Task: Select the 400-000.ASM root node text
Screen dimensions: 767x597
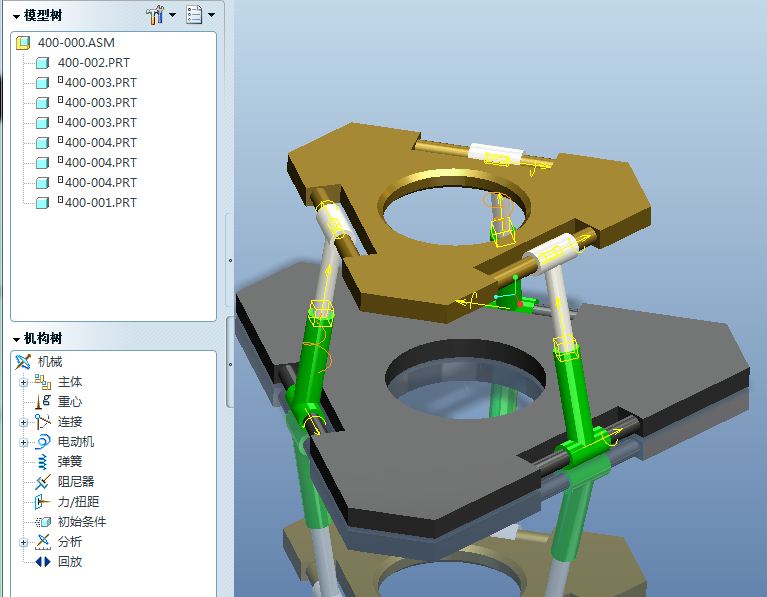Action: tap(76, 43)
